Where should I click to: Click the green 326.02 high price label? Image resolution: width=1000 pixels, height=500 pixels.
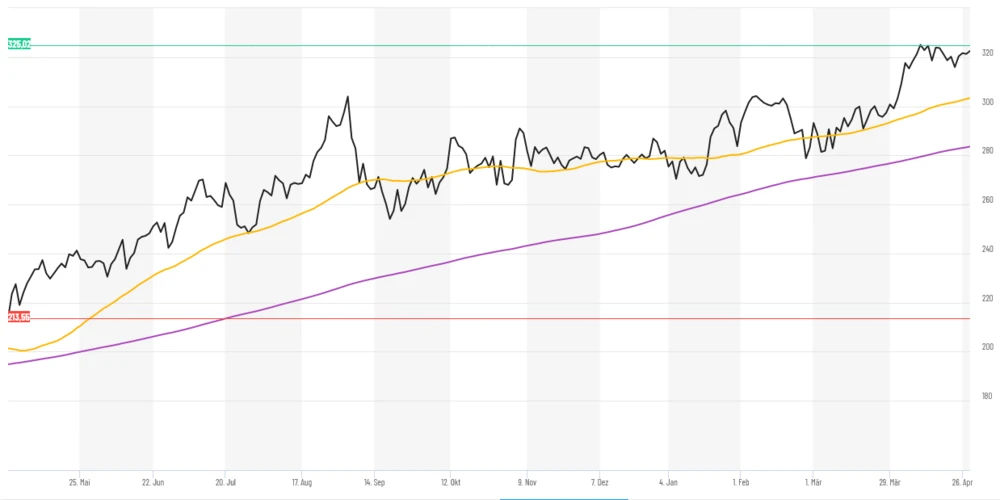tap(19, 45)
